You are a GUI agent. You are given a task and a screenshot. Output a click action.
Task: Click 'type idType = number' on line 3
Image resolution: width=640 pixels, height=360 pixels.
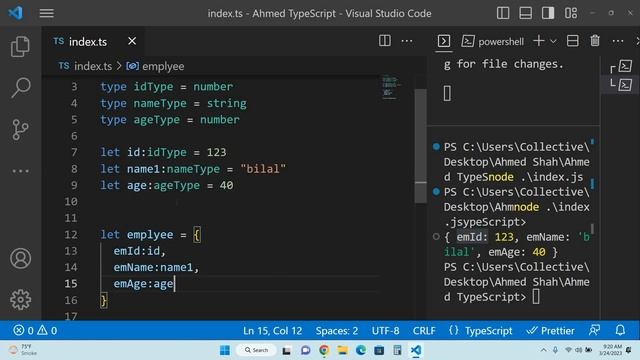coord(167,87)
